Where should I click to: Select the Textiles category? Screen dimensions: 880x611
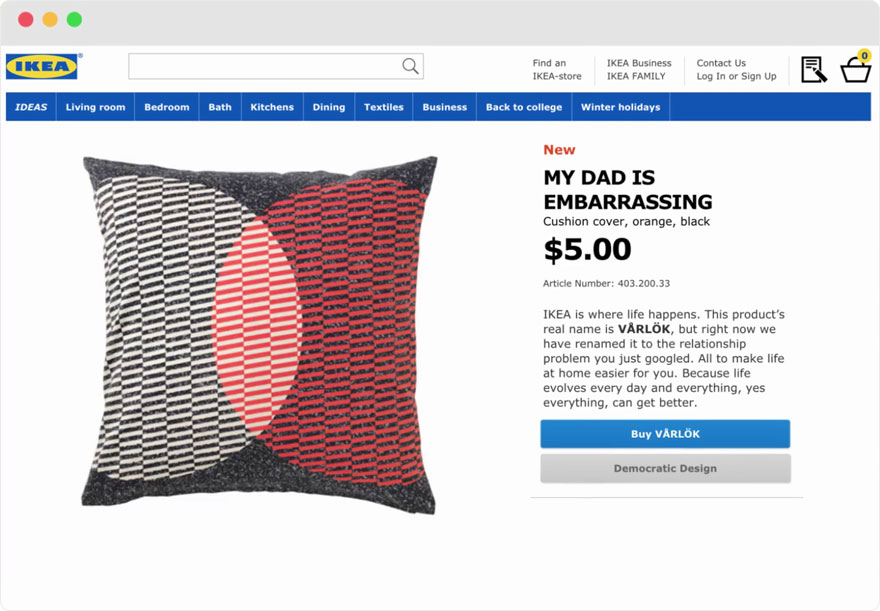pyautogui.click(x=384, y=107)
